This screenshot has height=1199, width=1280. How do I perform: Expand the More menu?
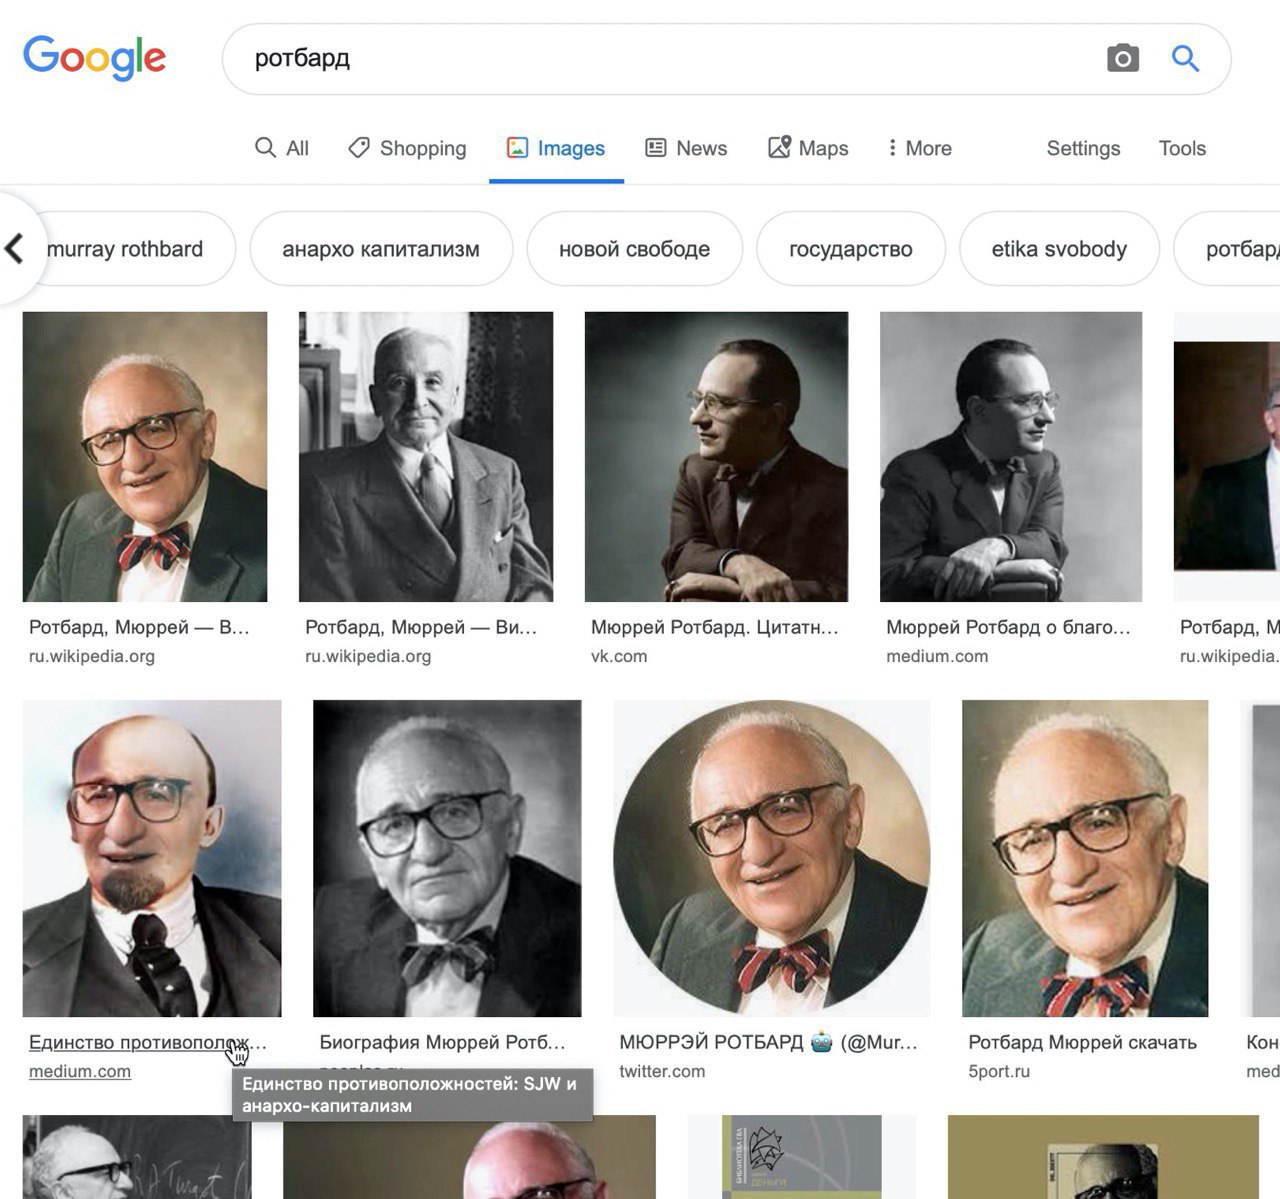919,148
